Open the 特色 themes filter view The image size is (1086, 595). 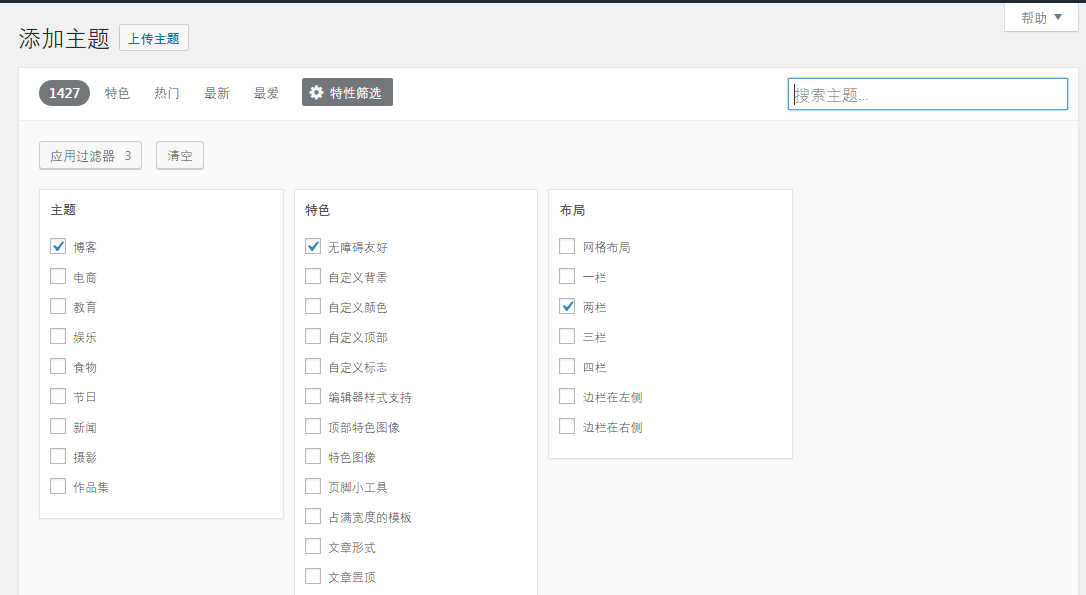tap(117, 93)
